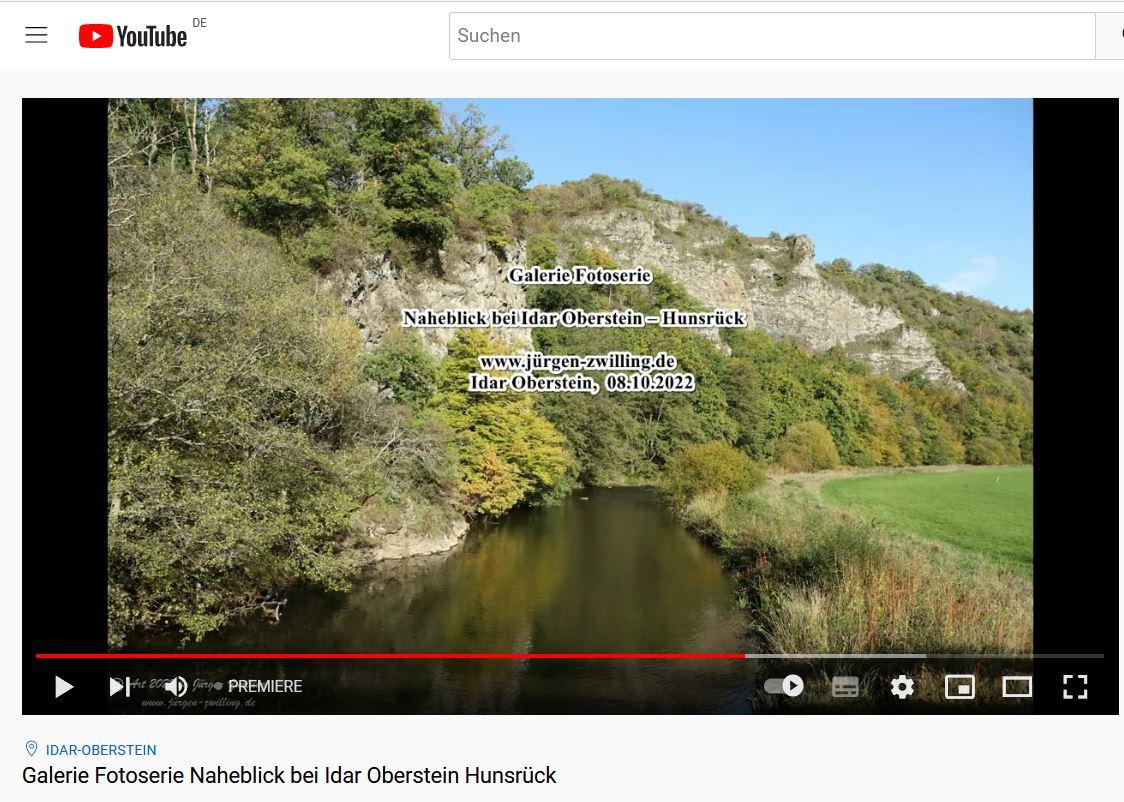Screen dimensions: 1124x802
Task: Activate miniplayer mode
Action: point(959,687)
